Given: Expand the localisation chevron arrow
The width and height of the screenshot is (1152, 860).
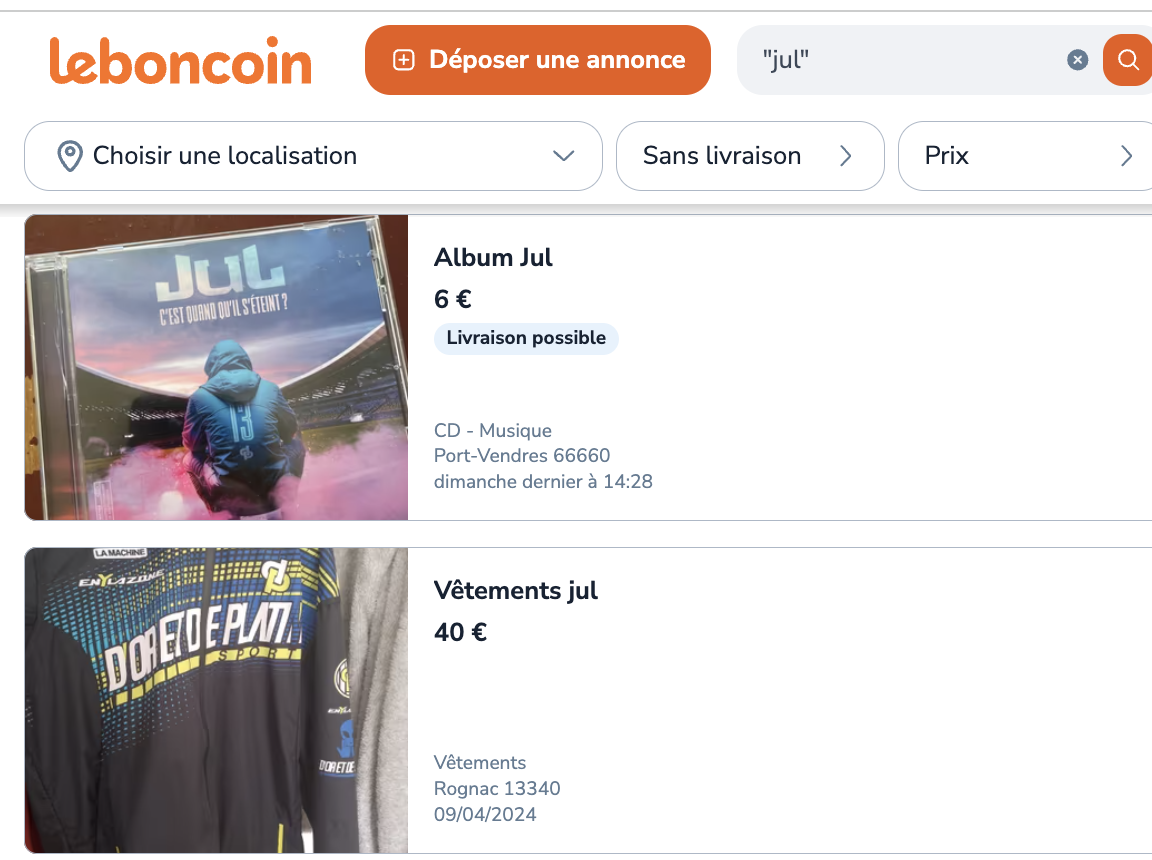Looking at the screenshot, I should point(564,156).
